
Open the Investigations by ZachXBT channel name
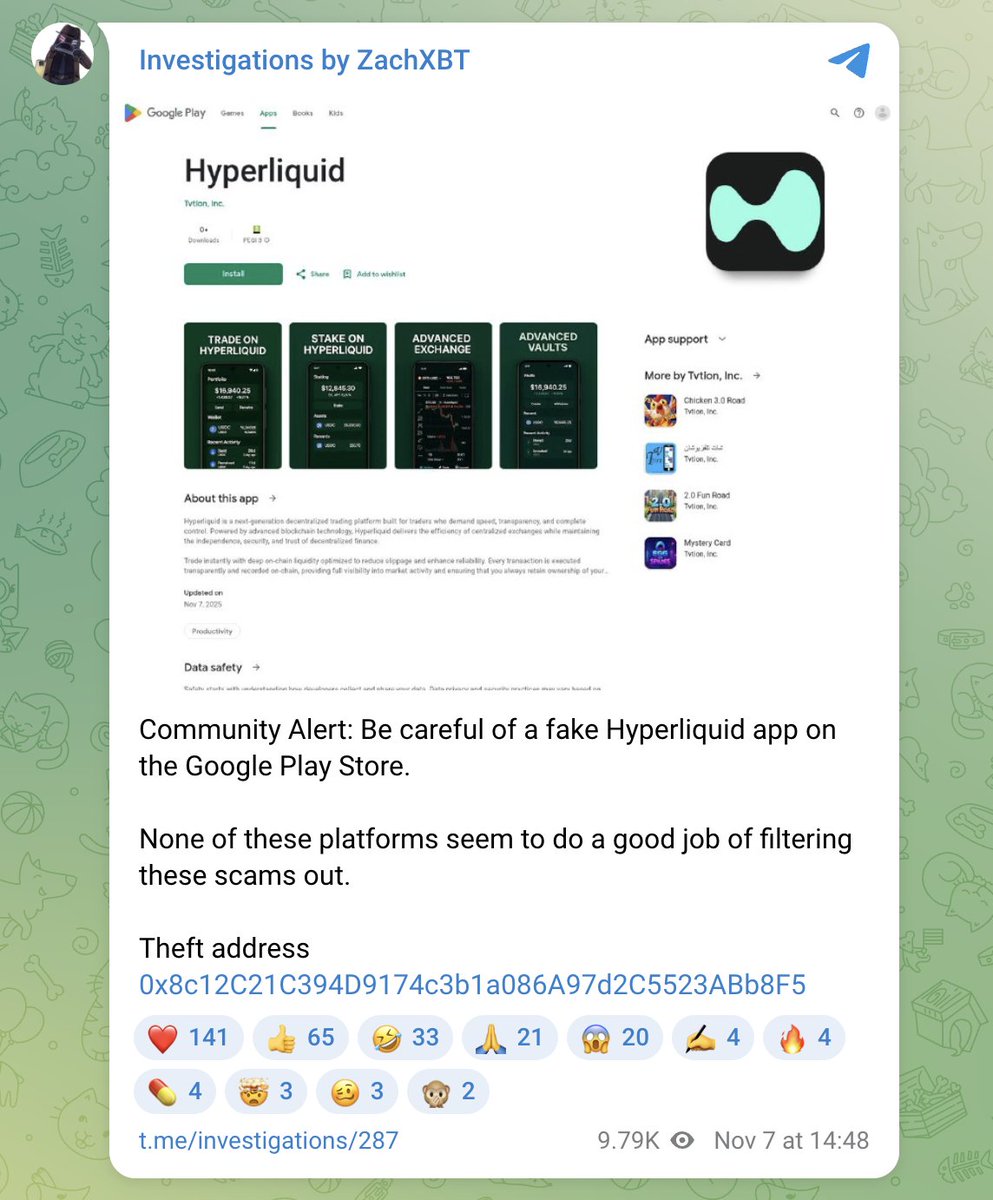tap(304, 60)
